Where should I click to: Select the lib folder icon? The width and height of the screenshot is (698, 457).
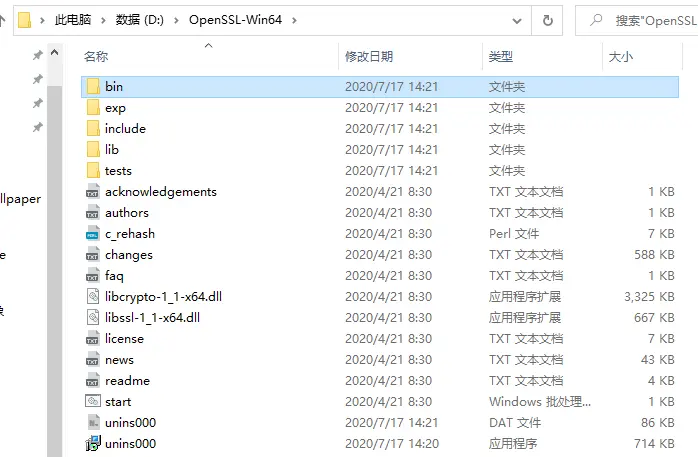pyautogui.click(x=93, y=149)
